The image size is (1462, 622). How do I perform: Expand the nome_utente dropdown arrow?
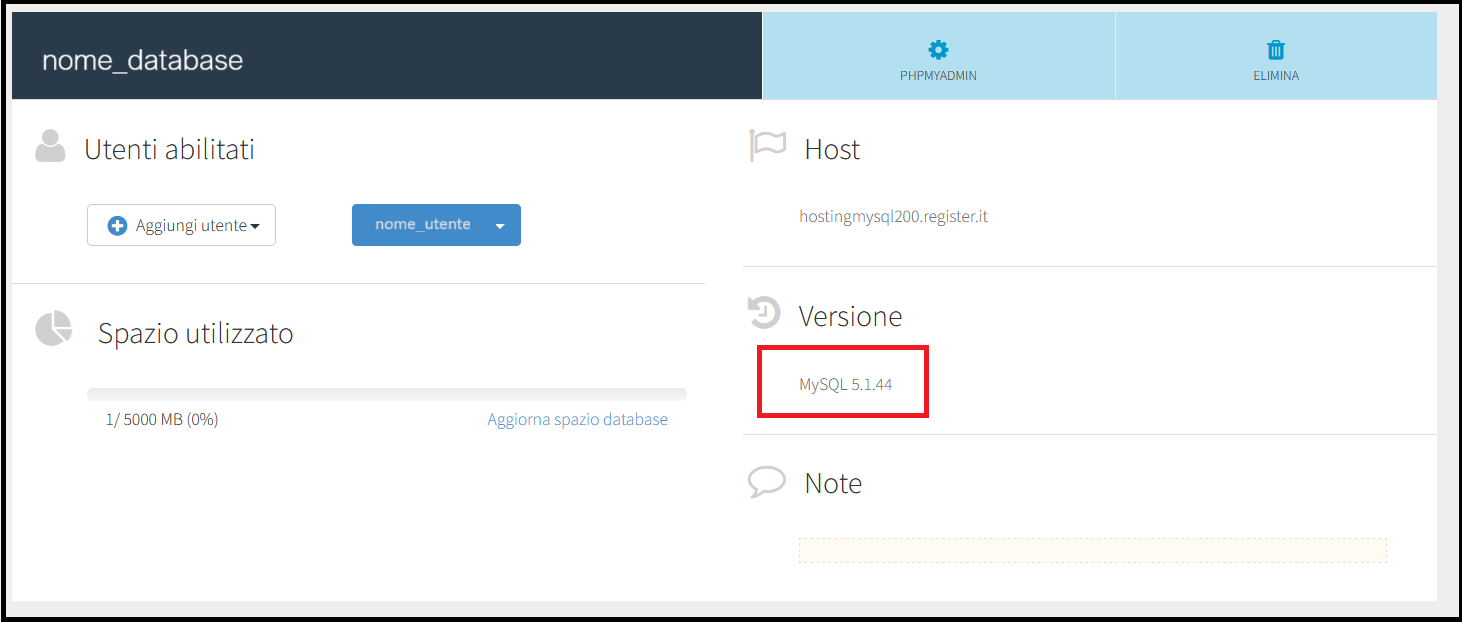click(500, 226)
